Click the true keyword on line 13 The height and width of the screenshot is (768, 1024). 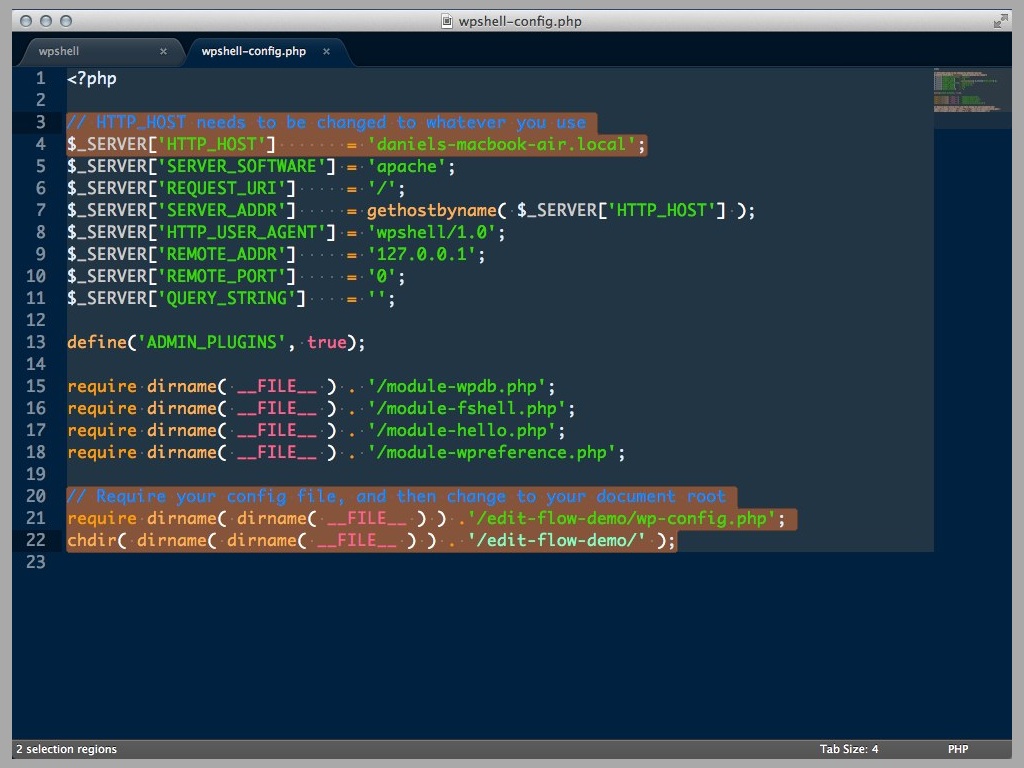[327, 342]
